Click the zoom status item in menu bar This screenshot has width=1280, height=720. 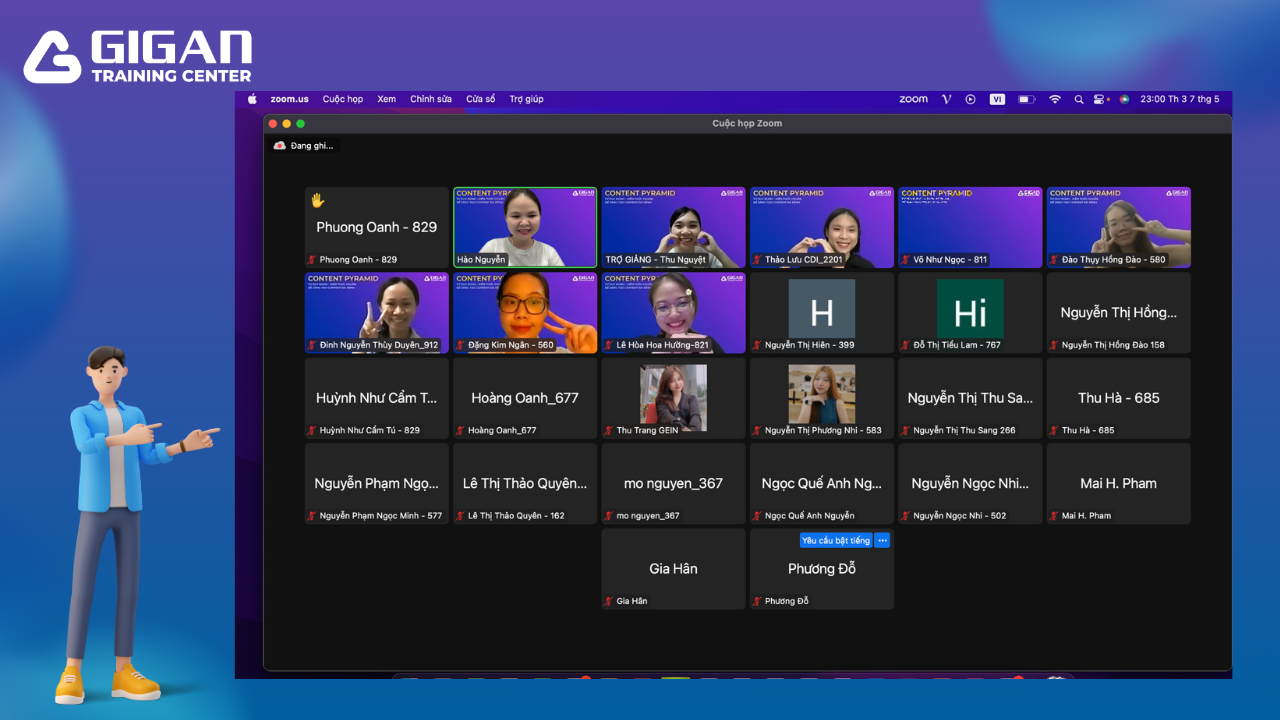pyautogui.click(x=913, y=99)
